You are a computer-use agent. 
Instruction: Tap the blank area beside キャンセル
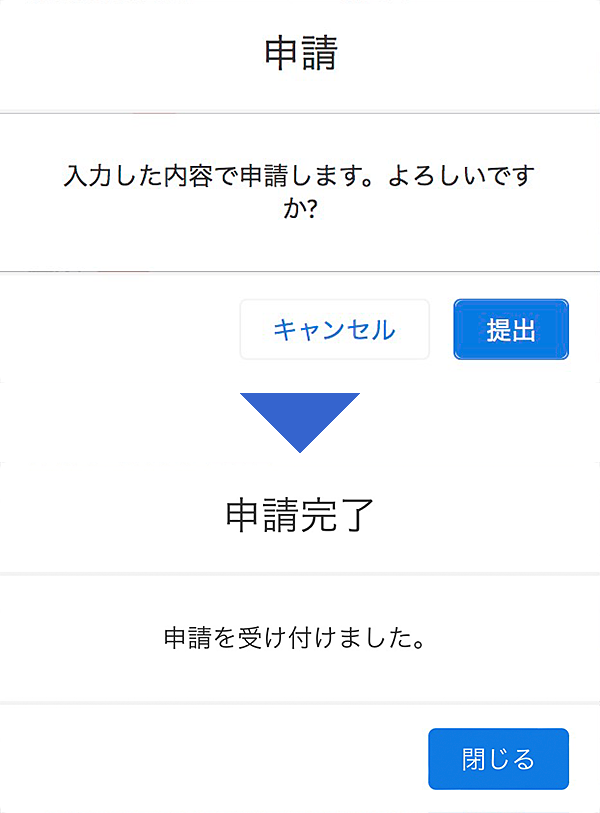pos(120,329)
